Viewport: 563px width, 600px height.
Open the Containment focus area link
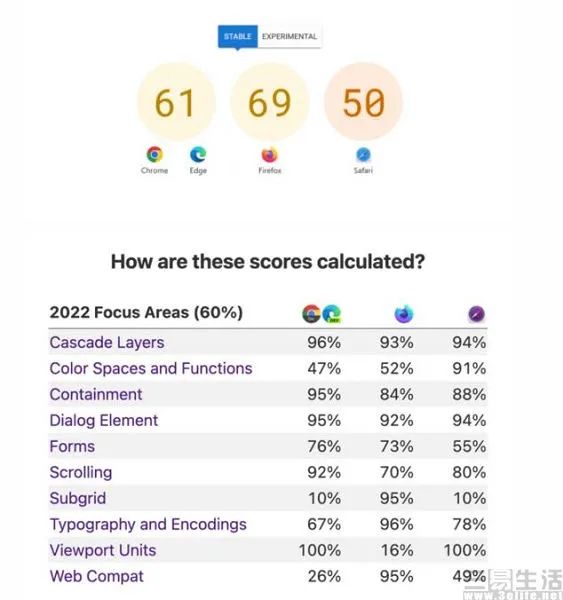point(96,395)
